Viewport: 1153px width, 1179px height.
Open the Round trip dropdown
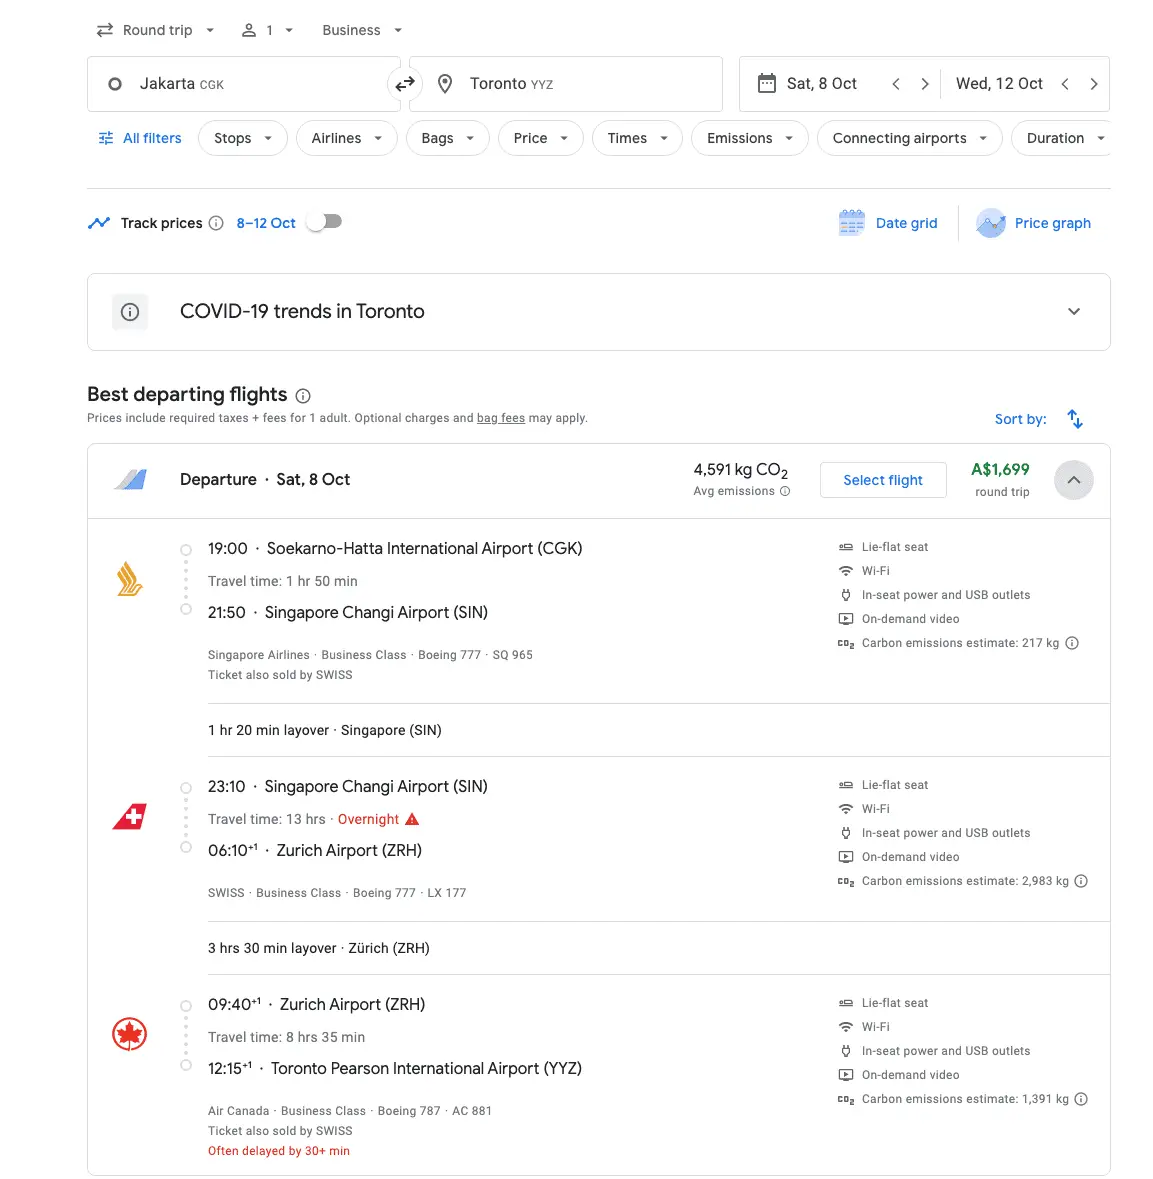[x=156, y=30]
